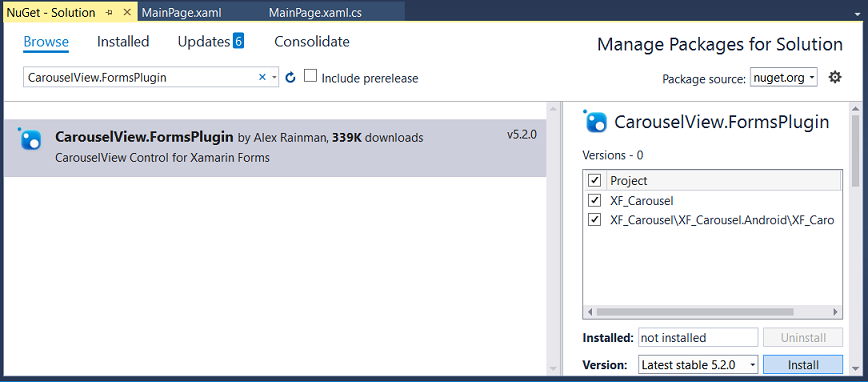Screen dimensions: 868x382
Task: Uncheck the XF_Carousel project checkbox
Action: tap(595, 200)
